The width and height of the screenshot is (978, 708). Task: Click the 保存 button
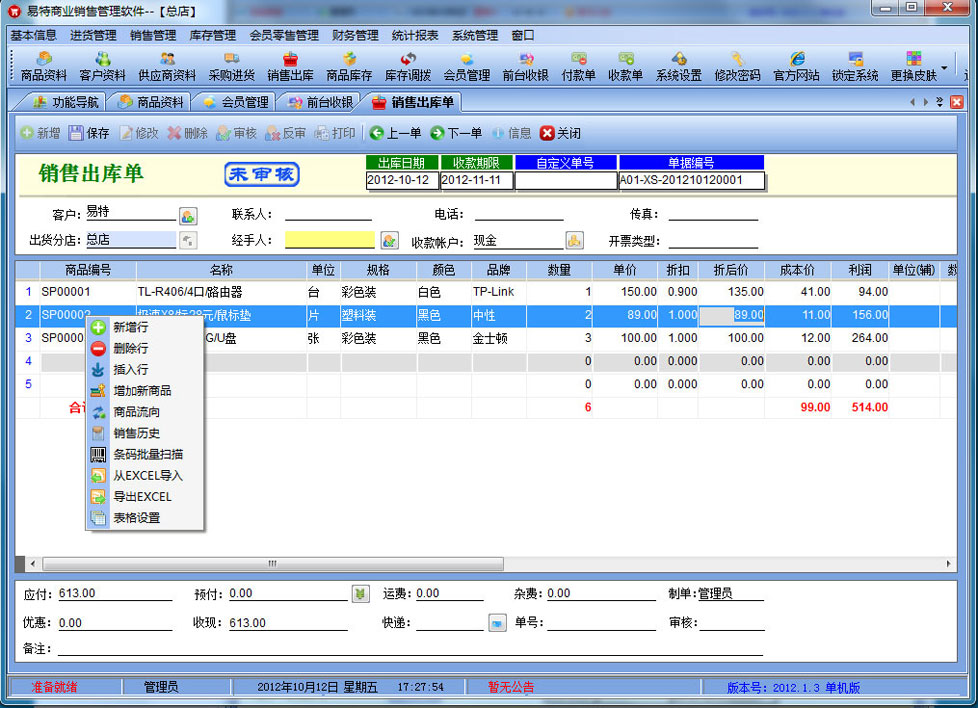tap(89, 133)
